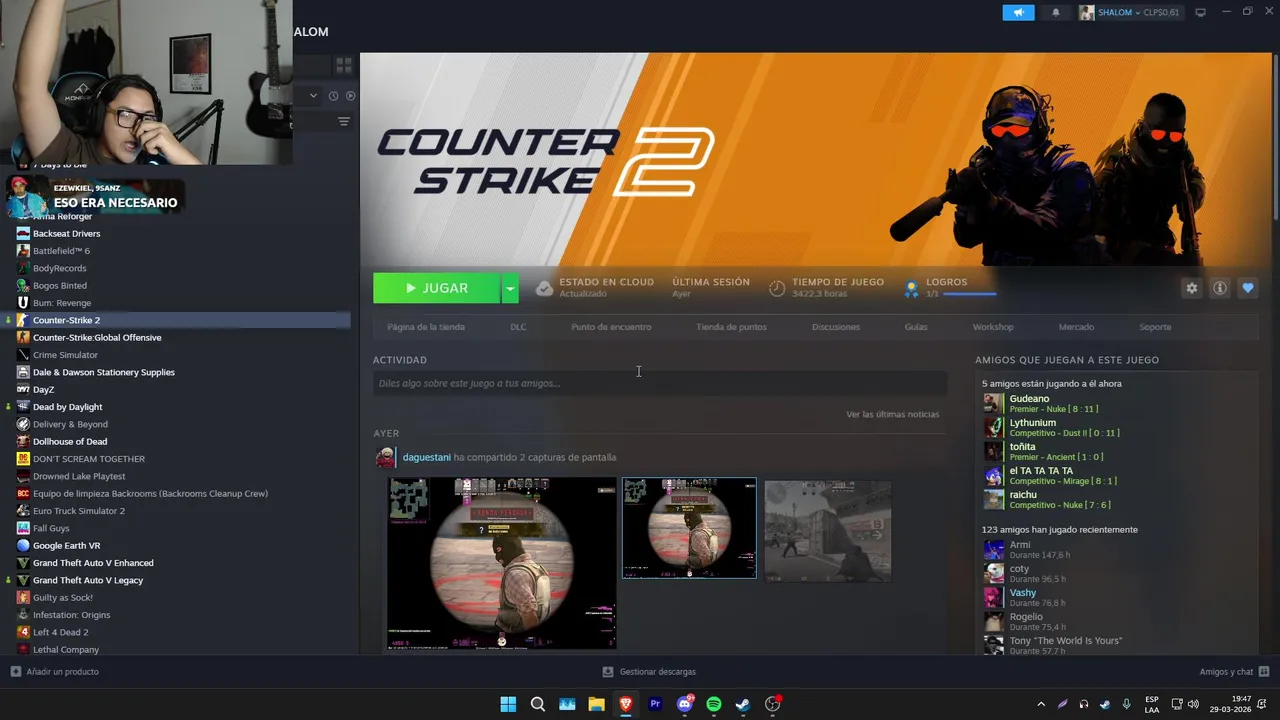The width and height of the screenshot is (1280, 720).
Task: Open Soporte tab
Action: pos(1155,327)
